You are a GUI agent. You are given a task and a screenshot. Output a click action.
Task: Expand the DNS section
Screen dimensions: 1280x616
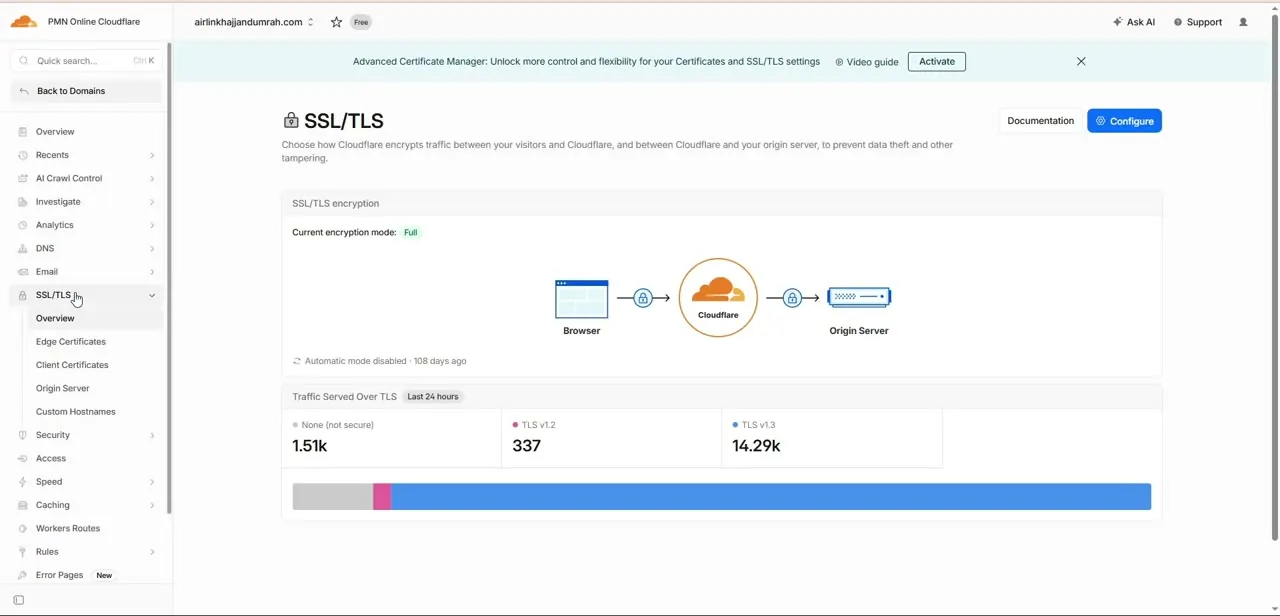[x=152, y=248]
